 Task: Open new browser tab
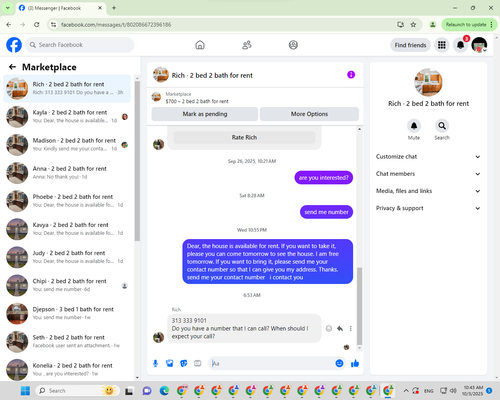114,8
